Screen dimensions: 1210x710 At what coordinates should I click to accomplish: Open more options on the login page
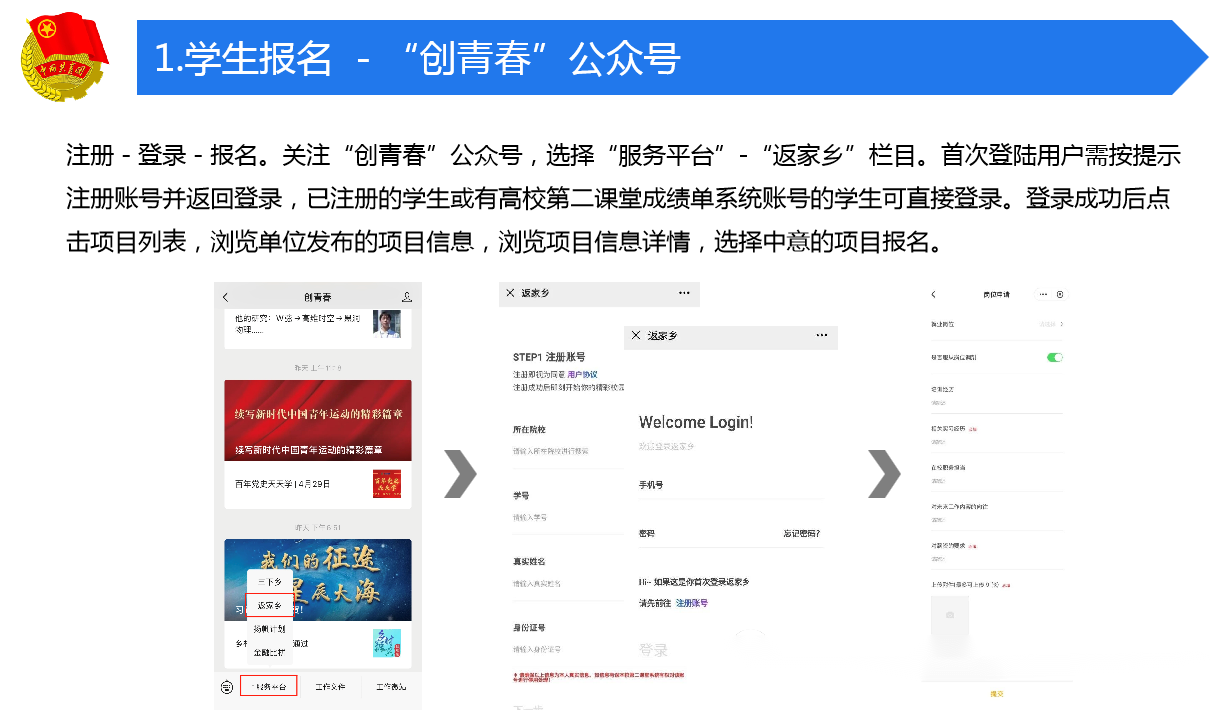click(821, 335)
